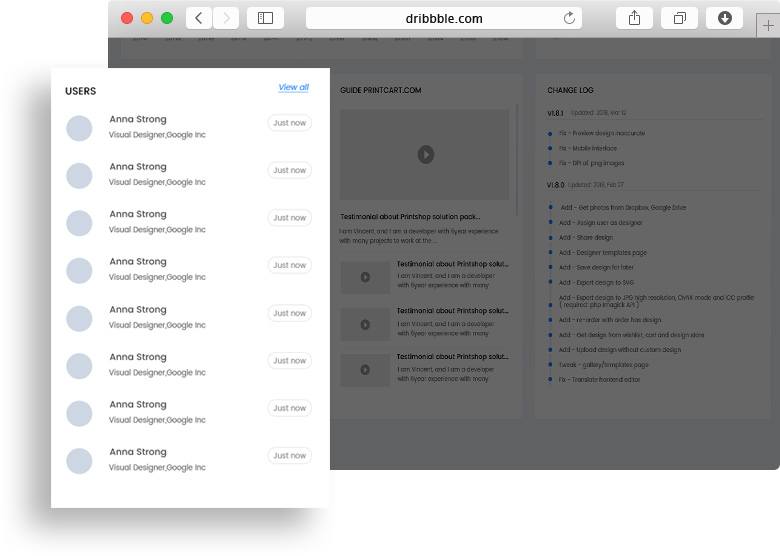Open the View all users link

293,88
